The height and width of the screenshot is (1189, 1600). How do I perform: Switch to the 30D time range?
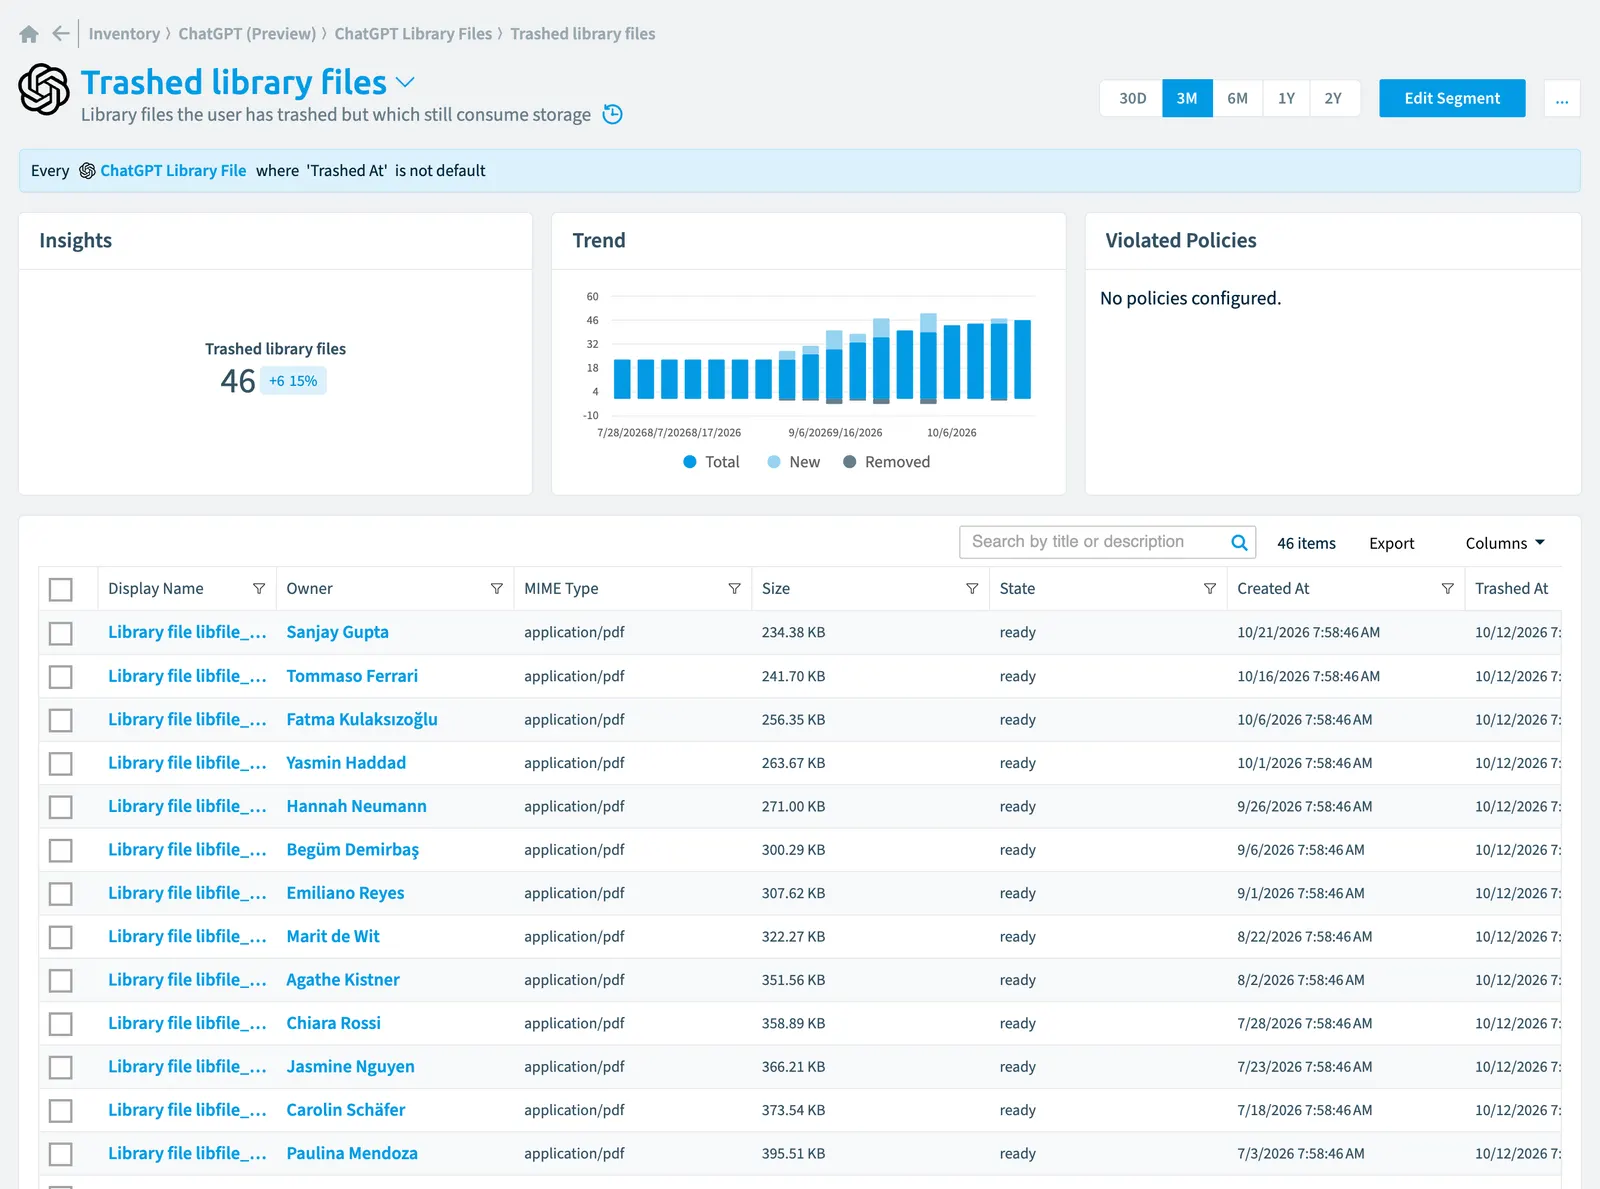coord(1132,99)
